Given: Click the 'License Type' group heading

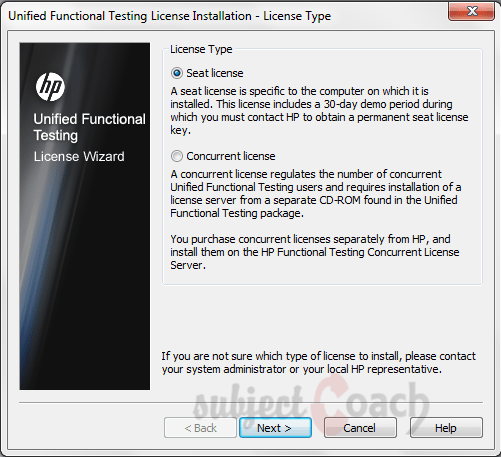Looking at the screenshot, I should point(201,49).
